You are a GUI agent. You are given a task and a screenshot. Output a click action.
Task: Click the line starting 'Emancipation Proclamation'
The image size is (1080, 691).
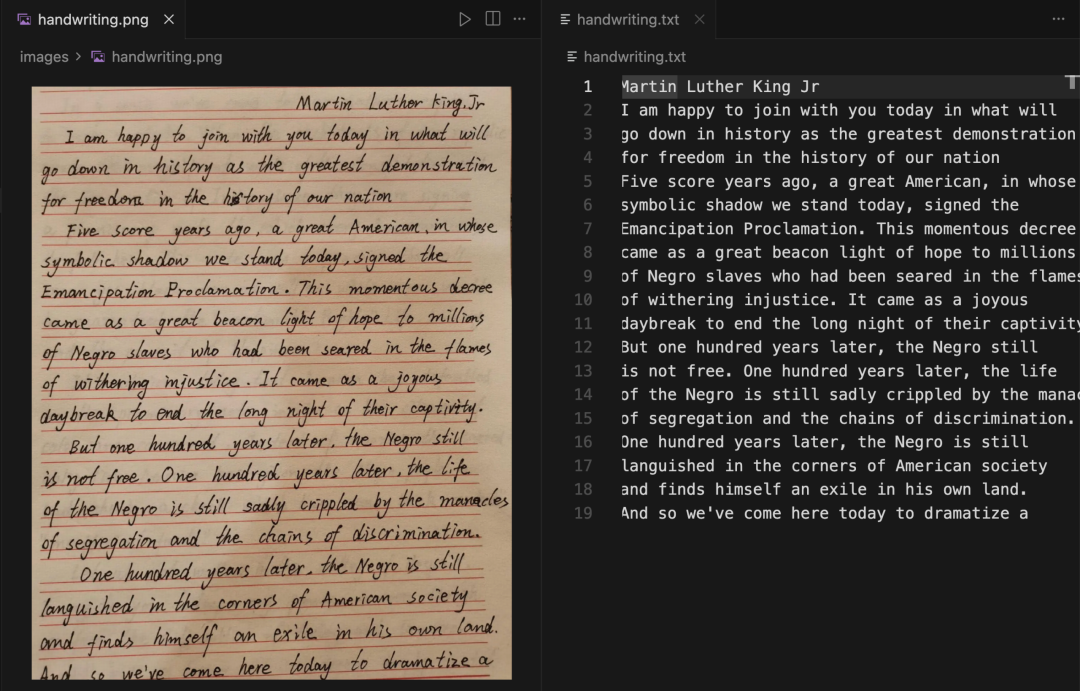848,229
